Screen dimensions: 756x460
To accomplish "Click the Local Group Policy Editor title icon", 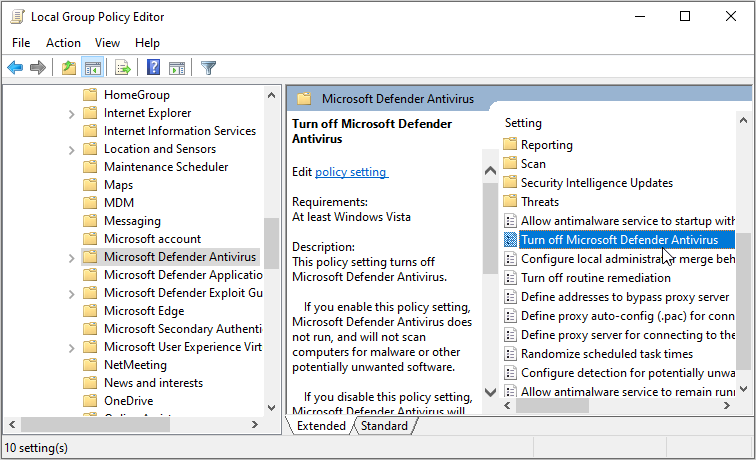I will click(x=17, y=17).
